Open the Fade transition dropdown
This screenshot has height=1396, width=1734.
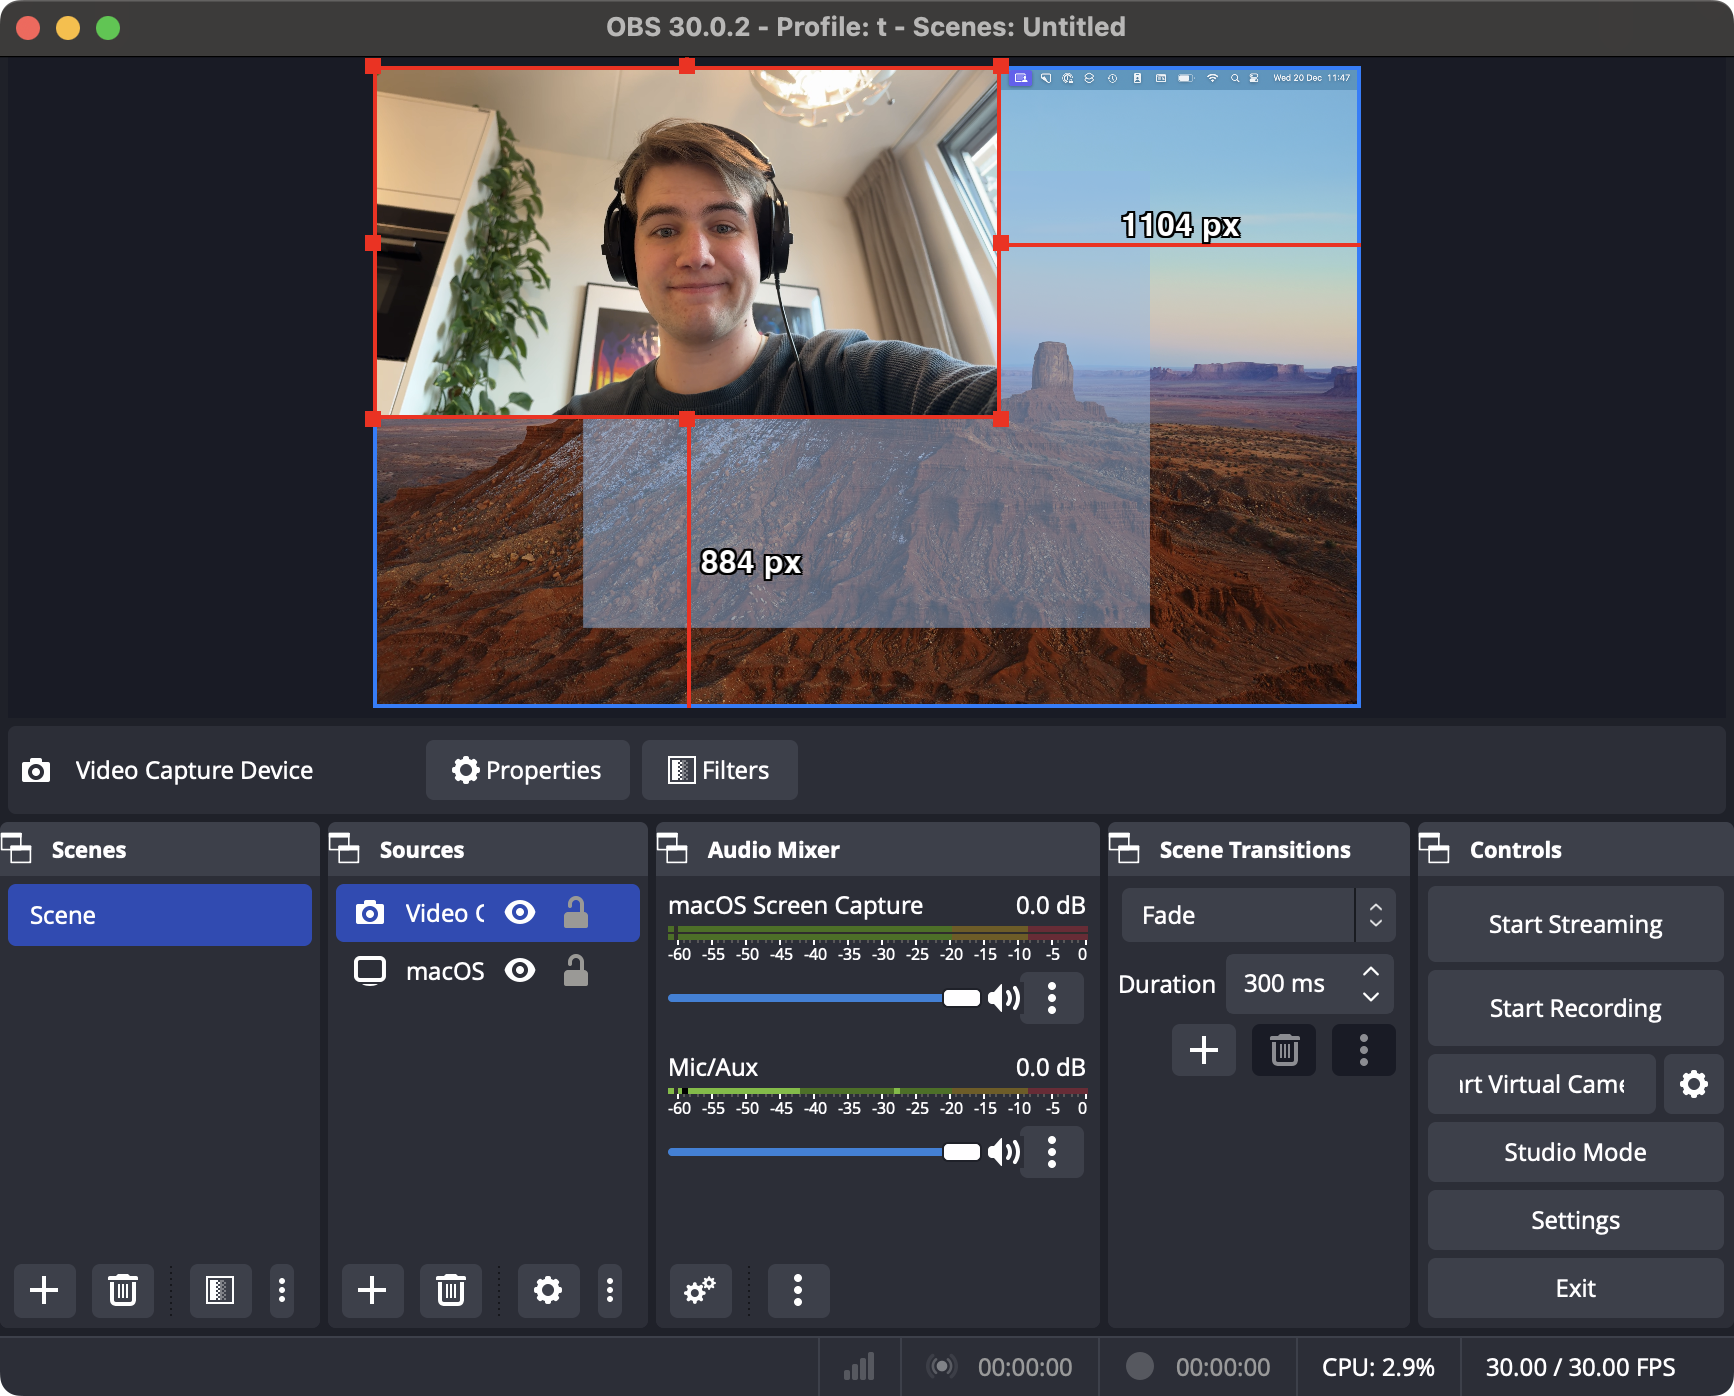coord(1258,915)
